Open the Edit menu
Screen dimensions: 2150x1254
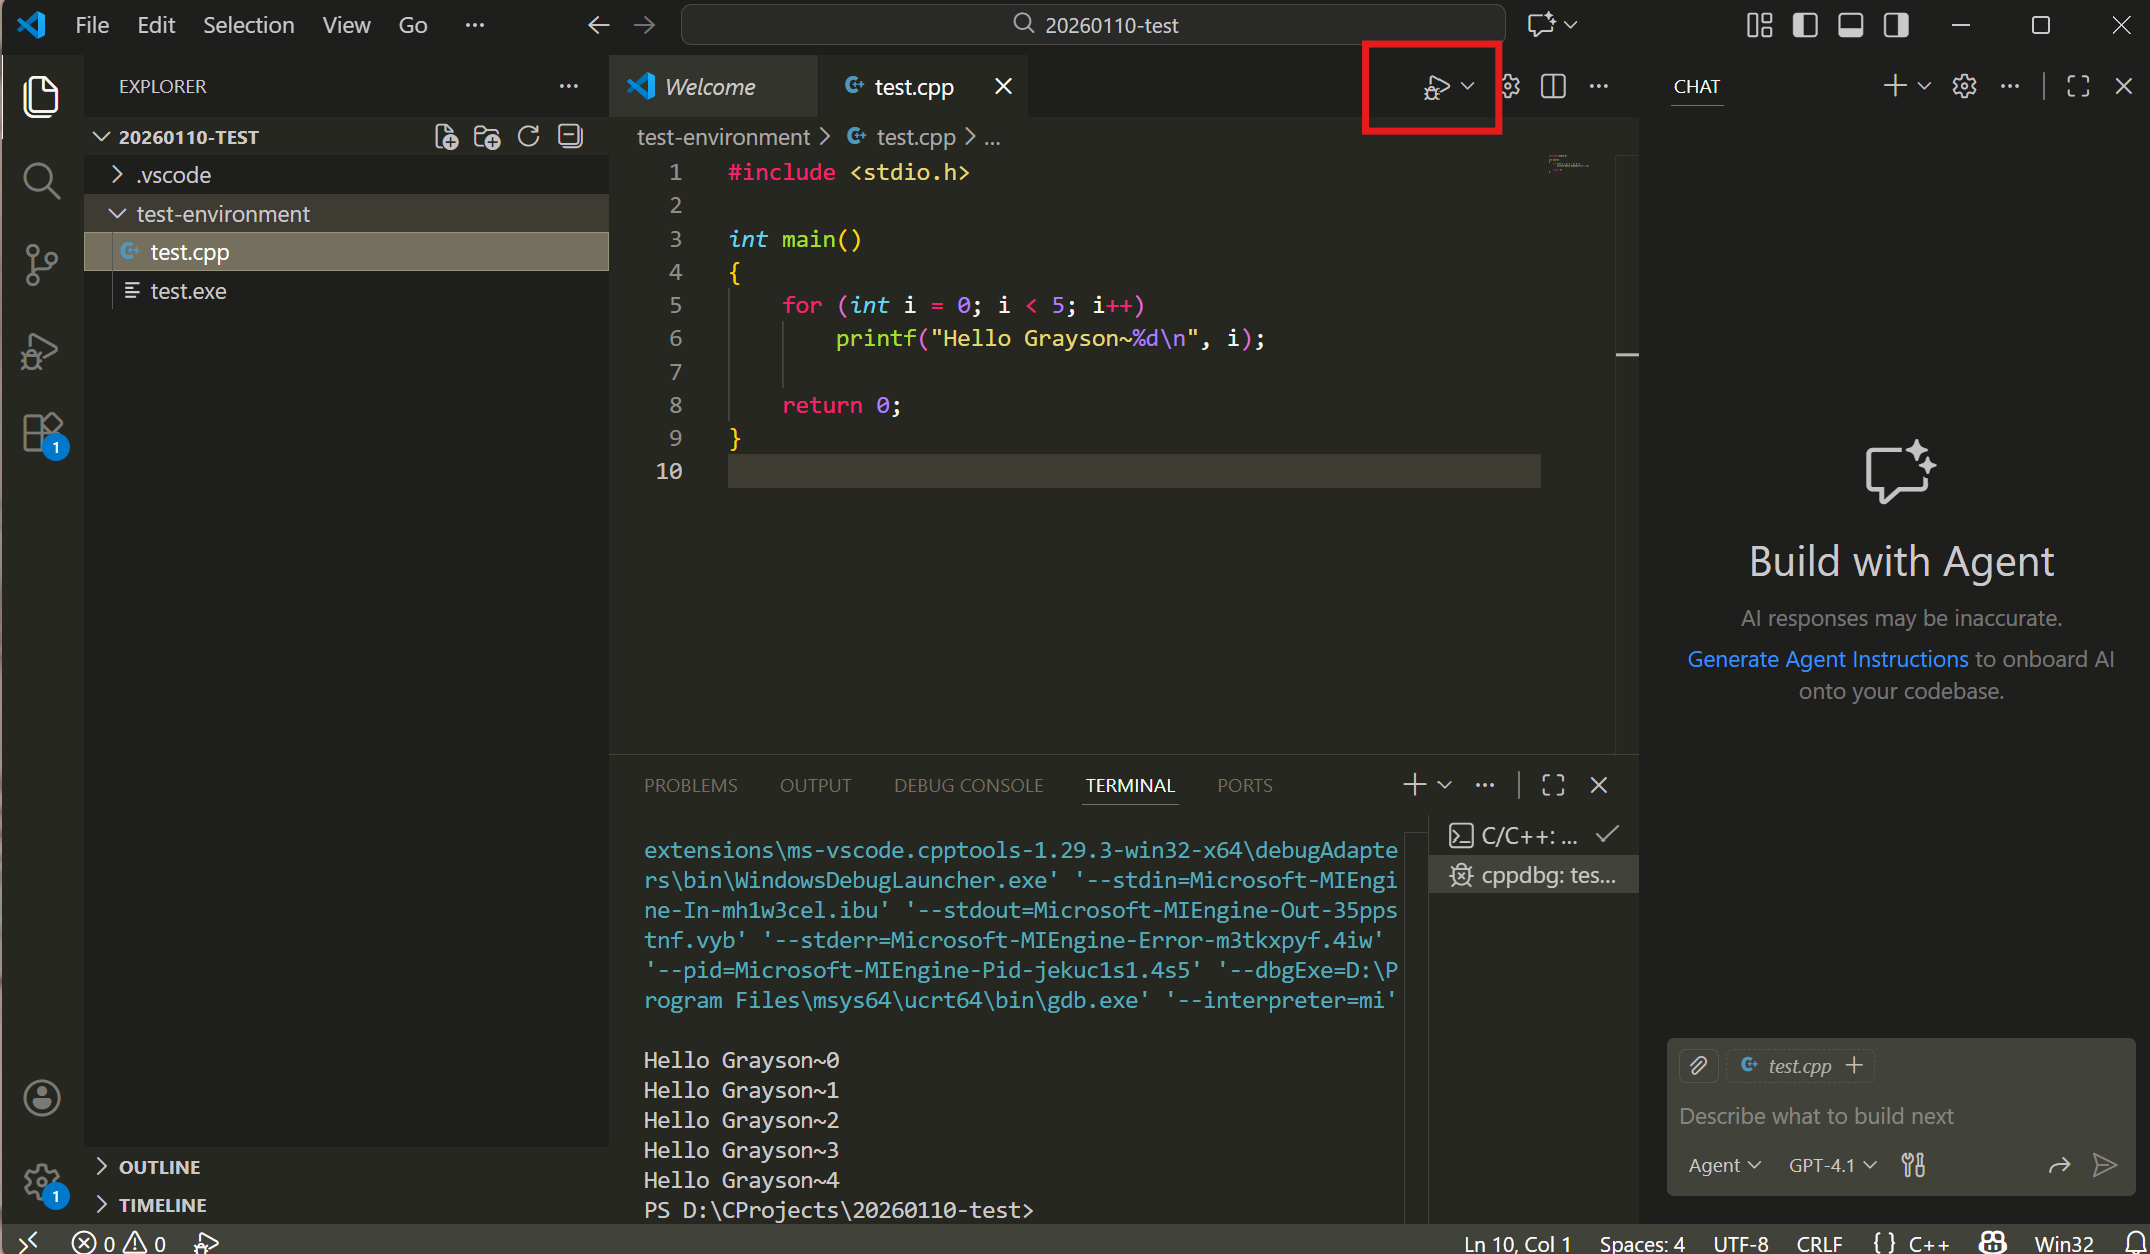tap(156, 25)
